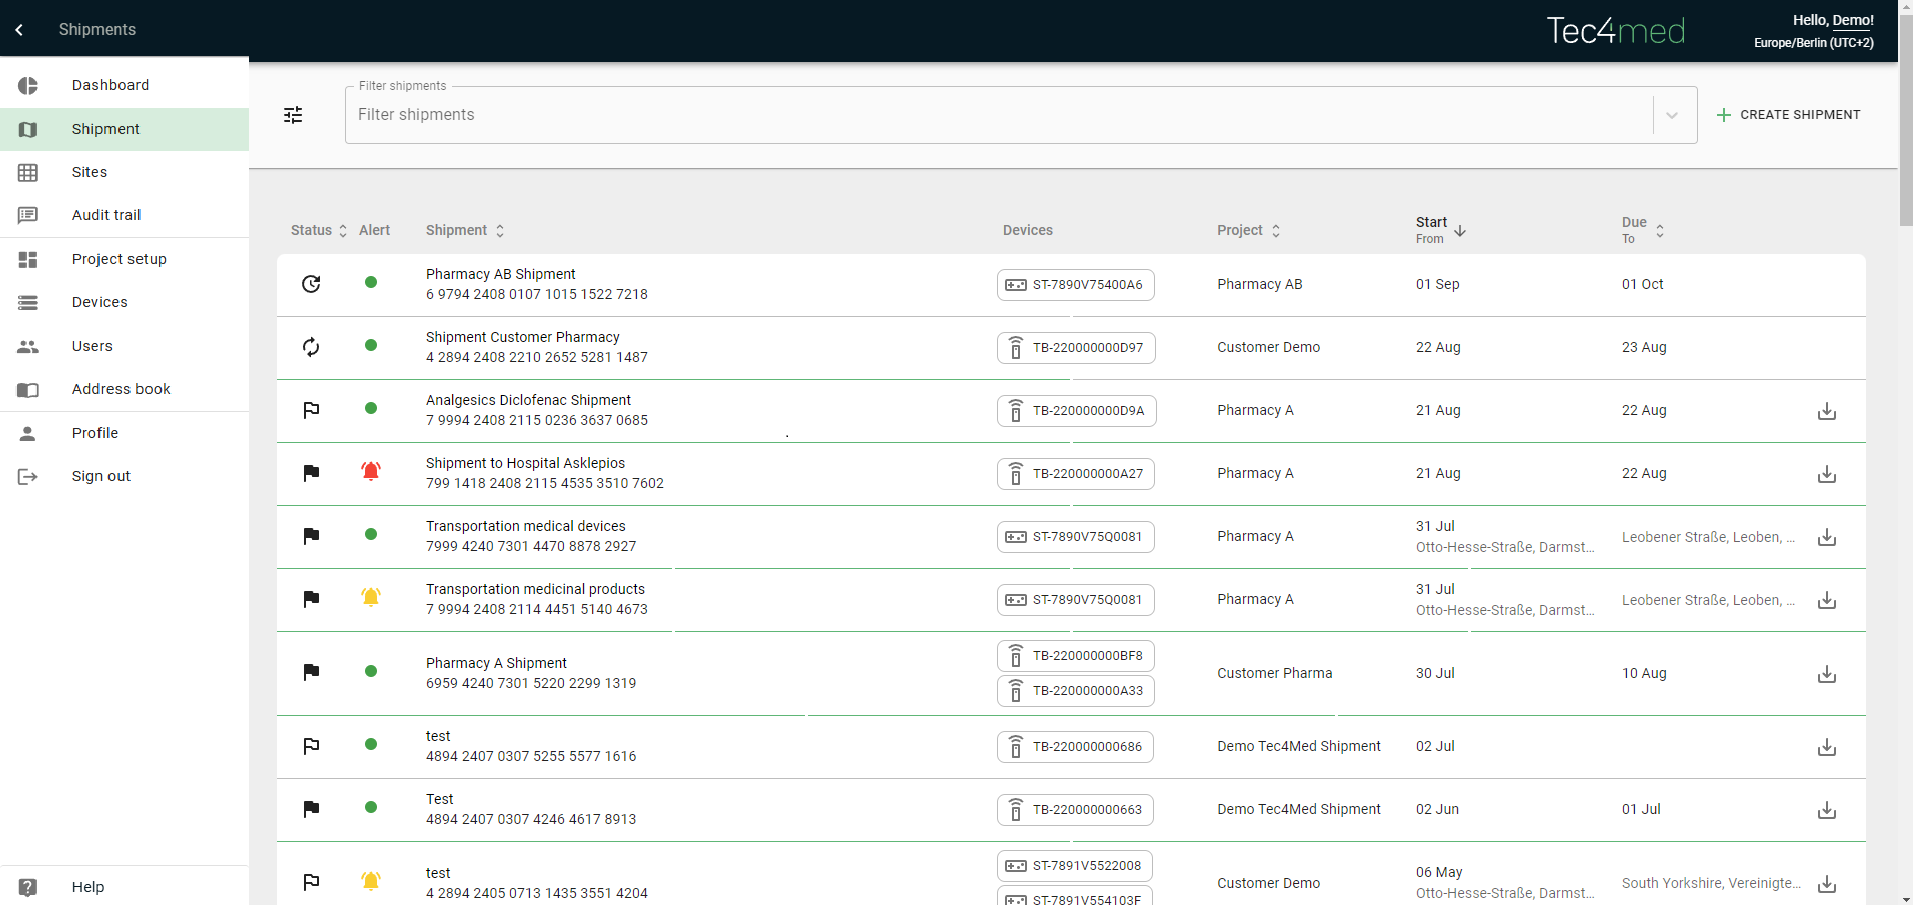The height and width of the screenshot is (905, 1913).
Task: Download the Pharmacy A Shipment report
Action: 1826,674
